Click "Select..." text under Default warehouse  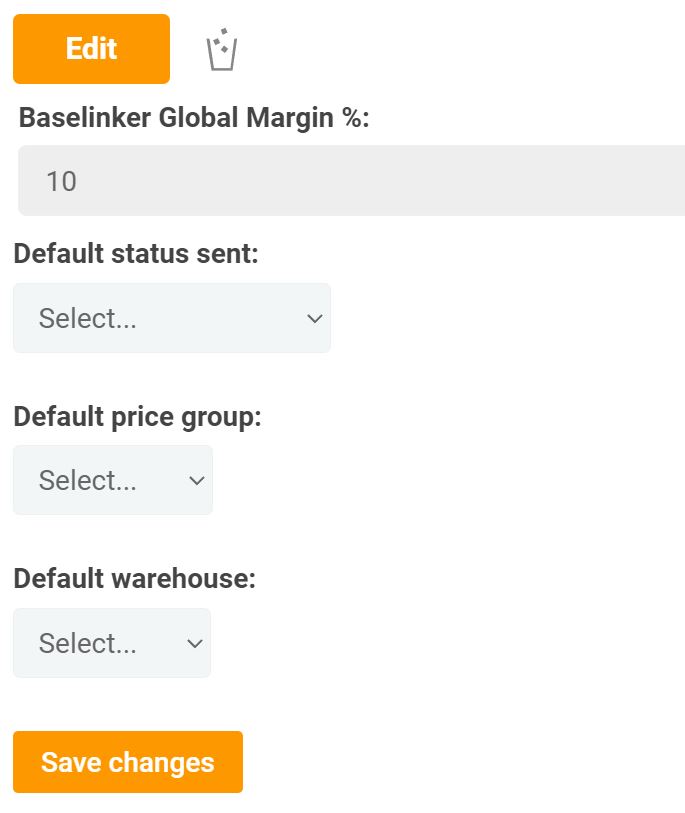point(88,644)
